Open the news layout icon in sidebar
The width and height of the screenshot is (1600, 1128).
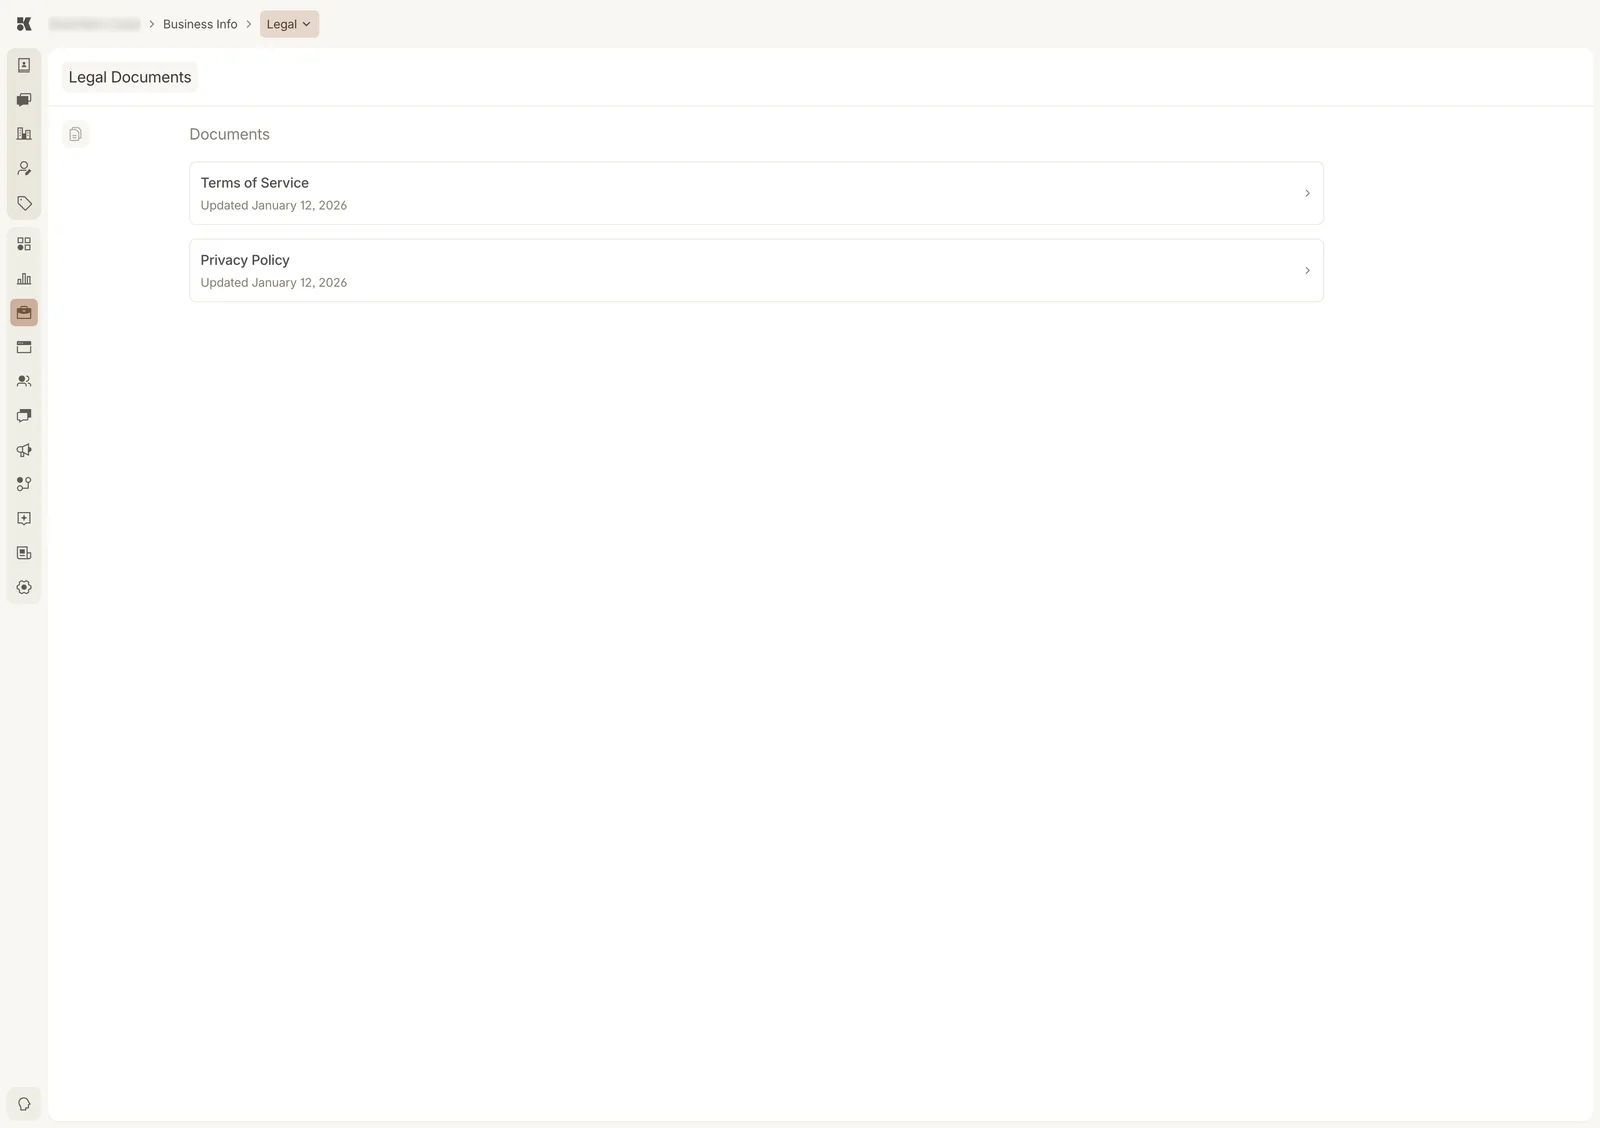[24, 553]
